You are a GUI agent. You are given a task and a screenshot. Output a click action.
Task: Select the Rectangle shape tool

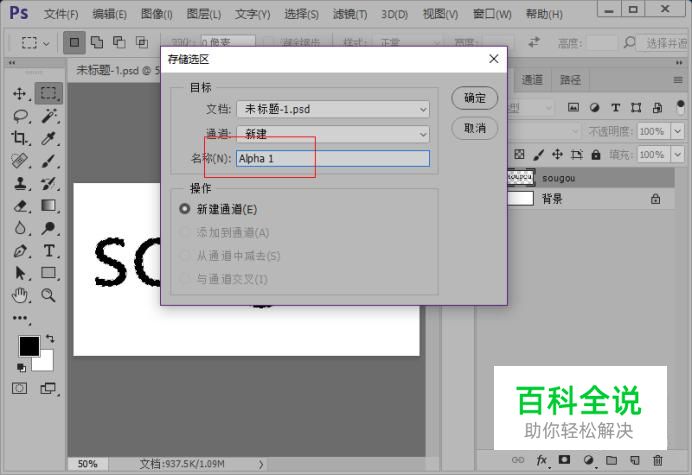coord(49,273)
